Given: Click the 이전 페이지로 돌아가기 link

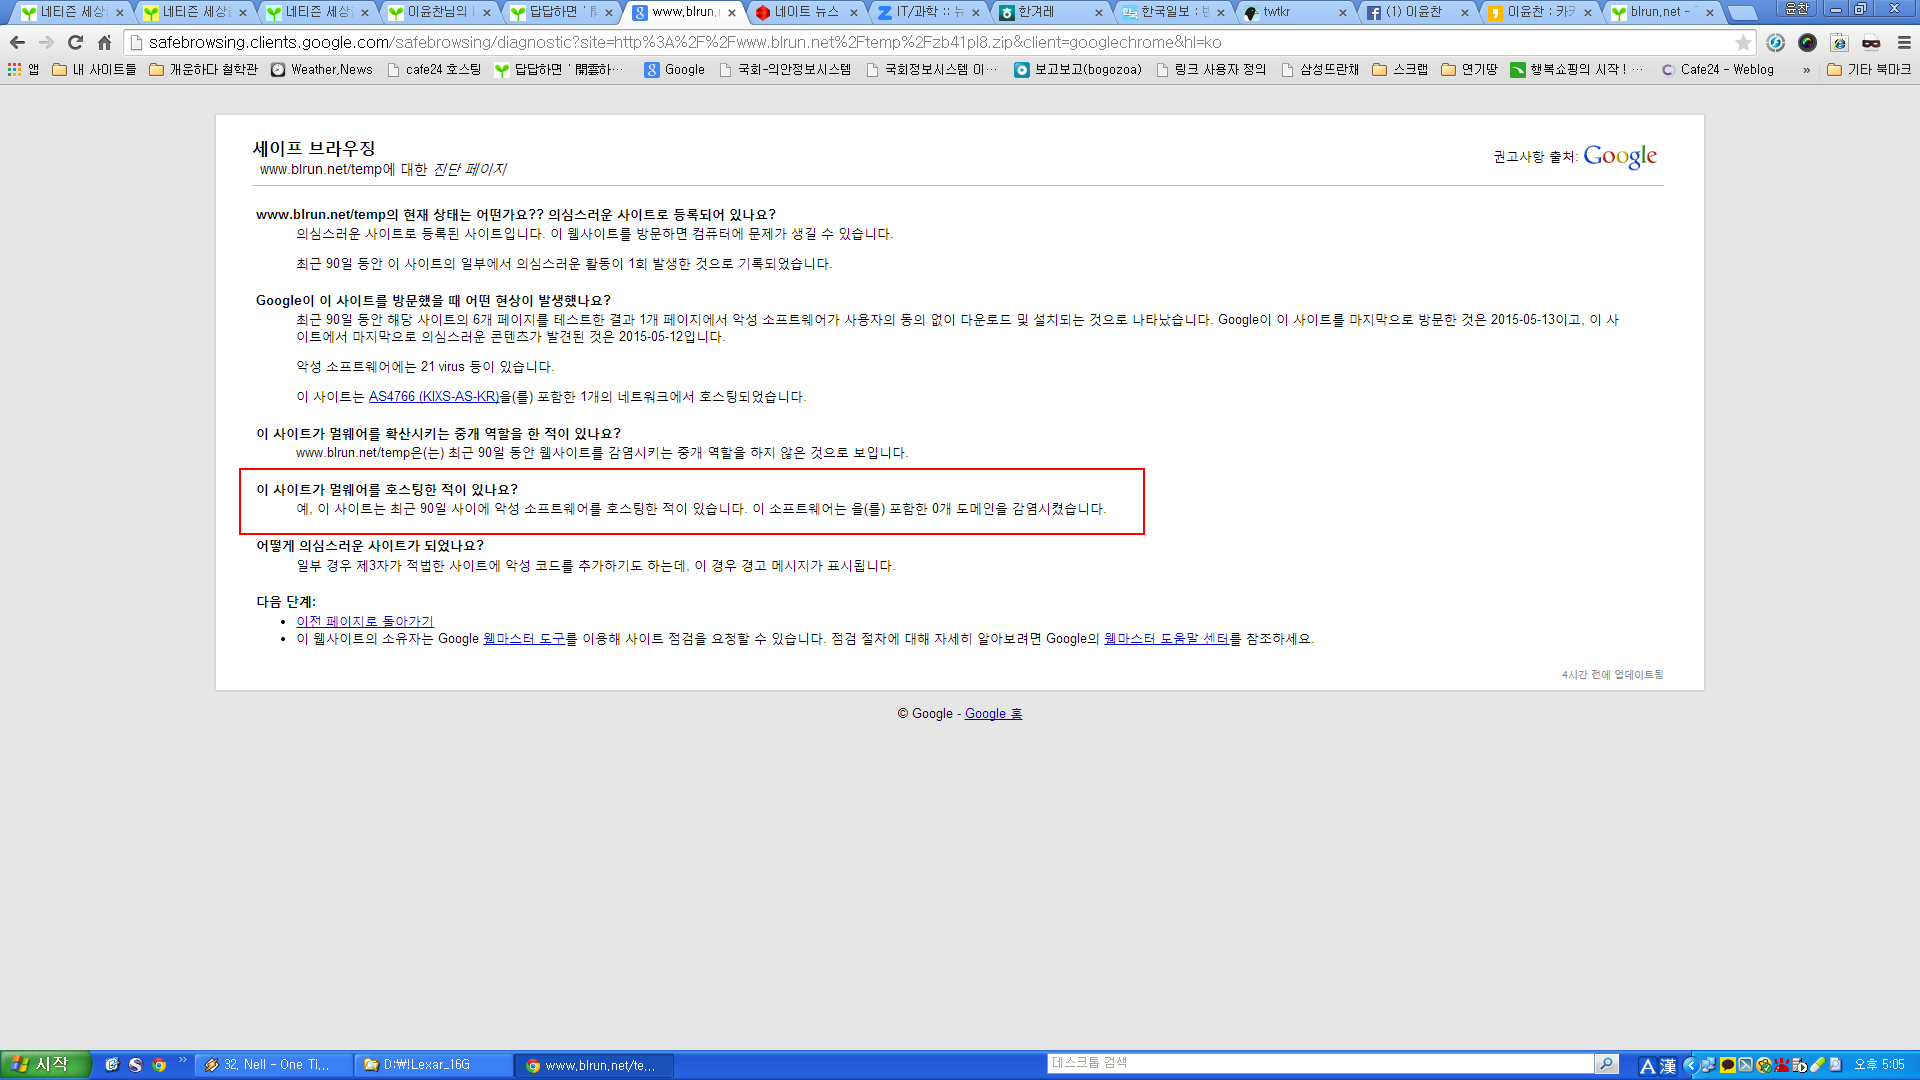Looking at the screenshot, I should pyautogui.click(x=365, y=622).
